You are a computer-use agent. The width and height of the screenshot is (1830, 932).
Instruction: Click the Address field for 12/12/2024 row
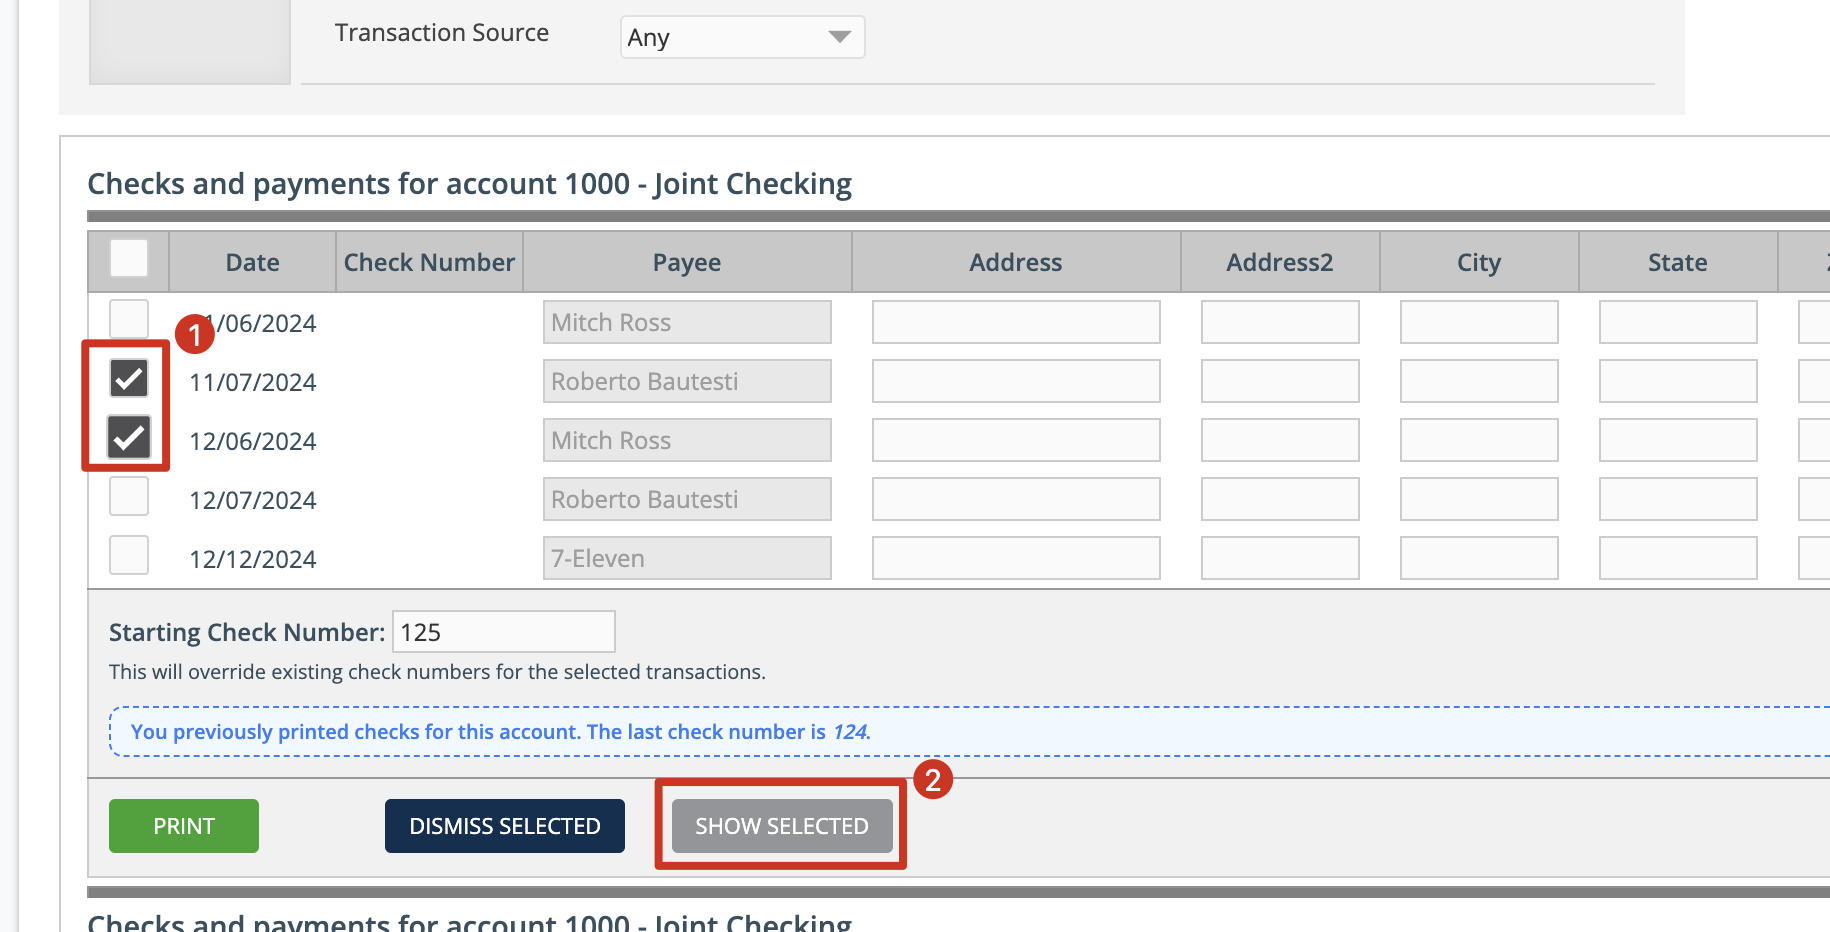tap(1016, 558)
